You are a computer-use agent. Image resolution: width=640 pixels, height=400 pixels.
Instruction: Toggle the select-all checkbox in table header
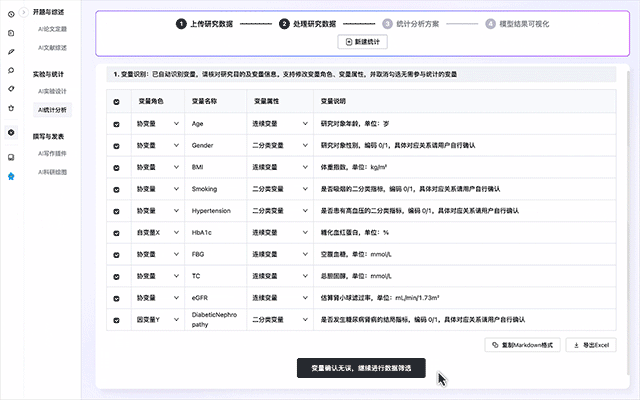coord(116,102)
